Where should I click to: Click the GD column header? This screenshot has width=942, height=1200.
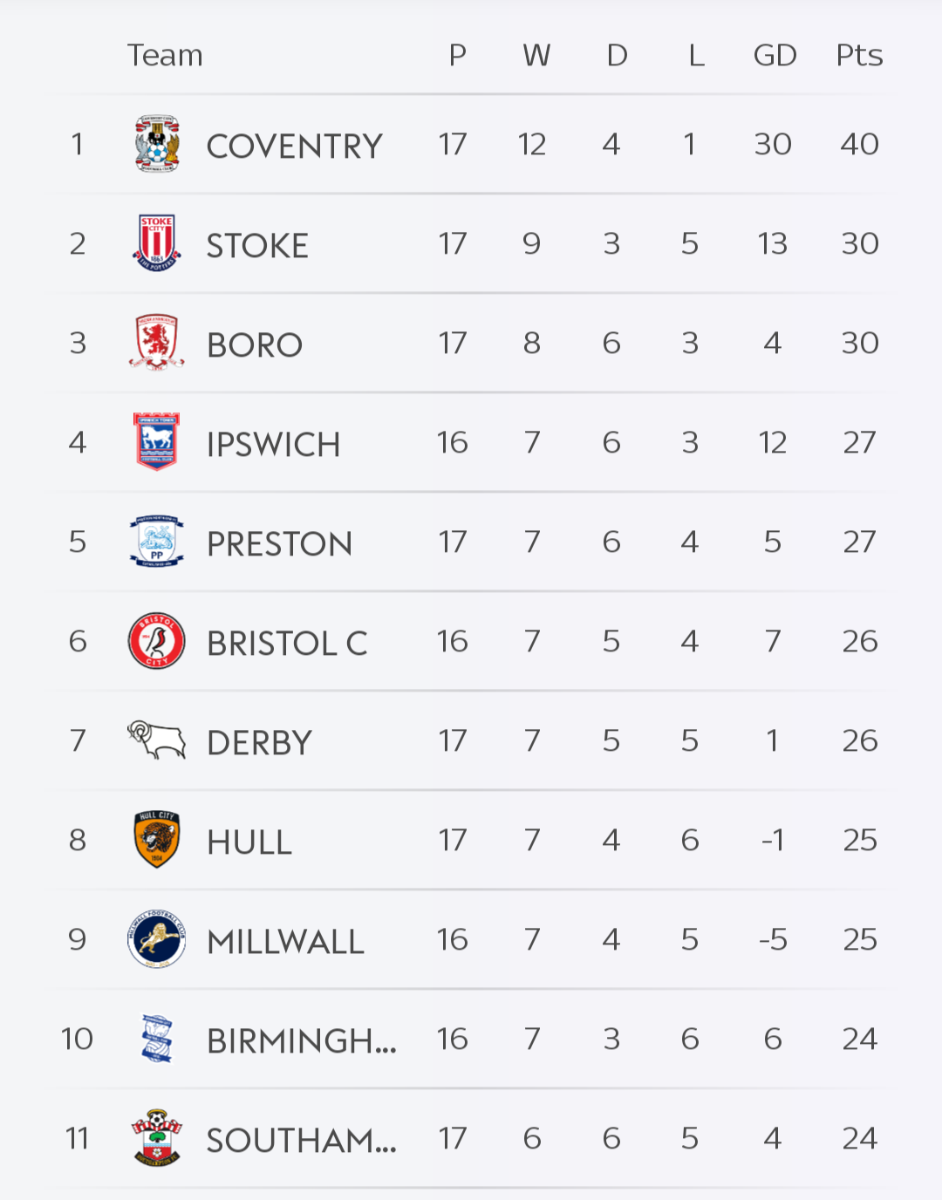click(x=774, y=55)
